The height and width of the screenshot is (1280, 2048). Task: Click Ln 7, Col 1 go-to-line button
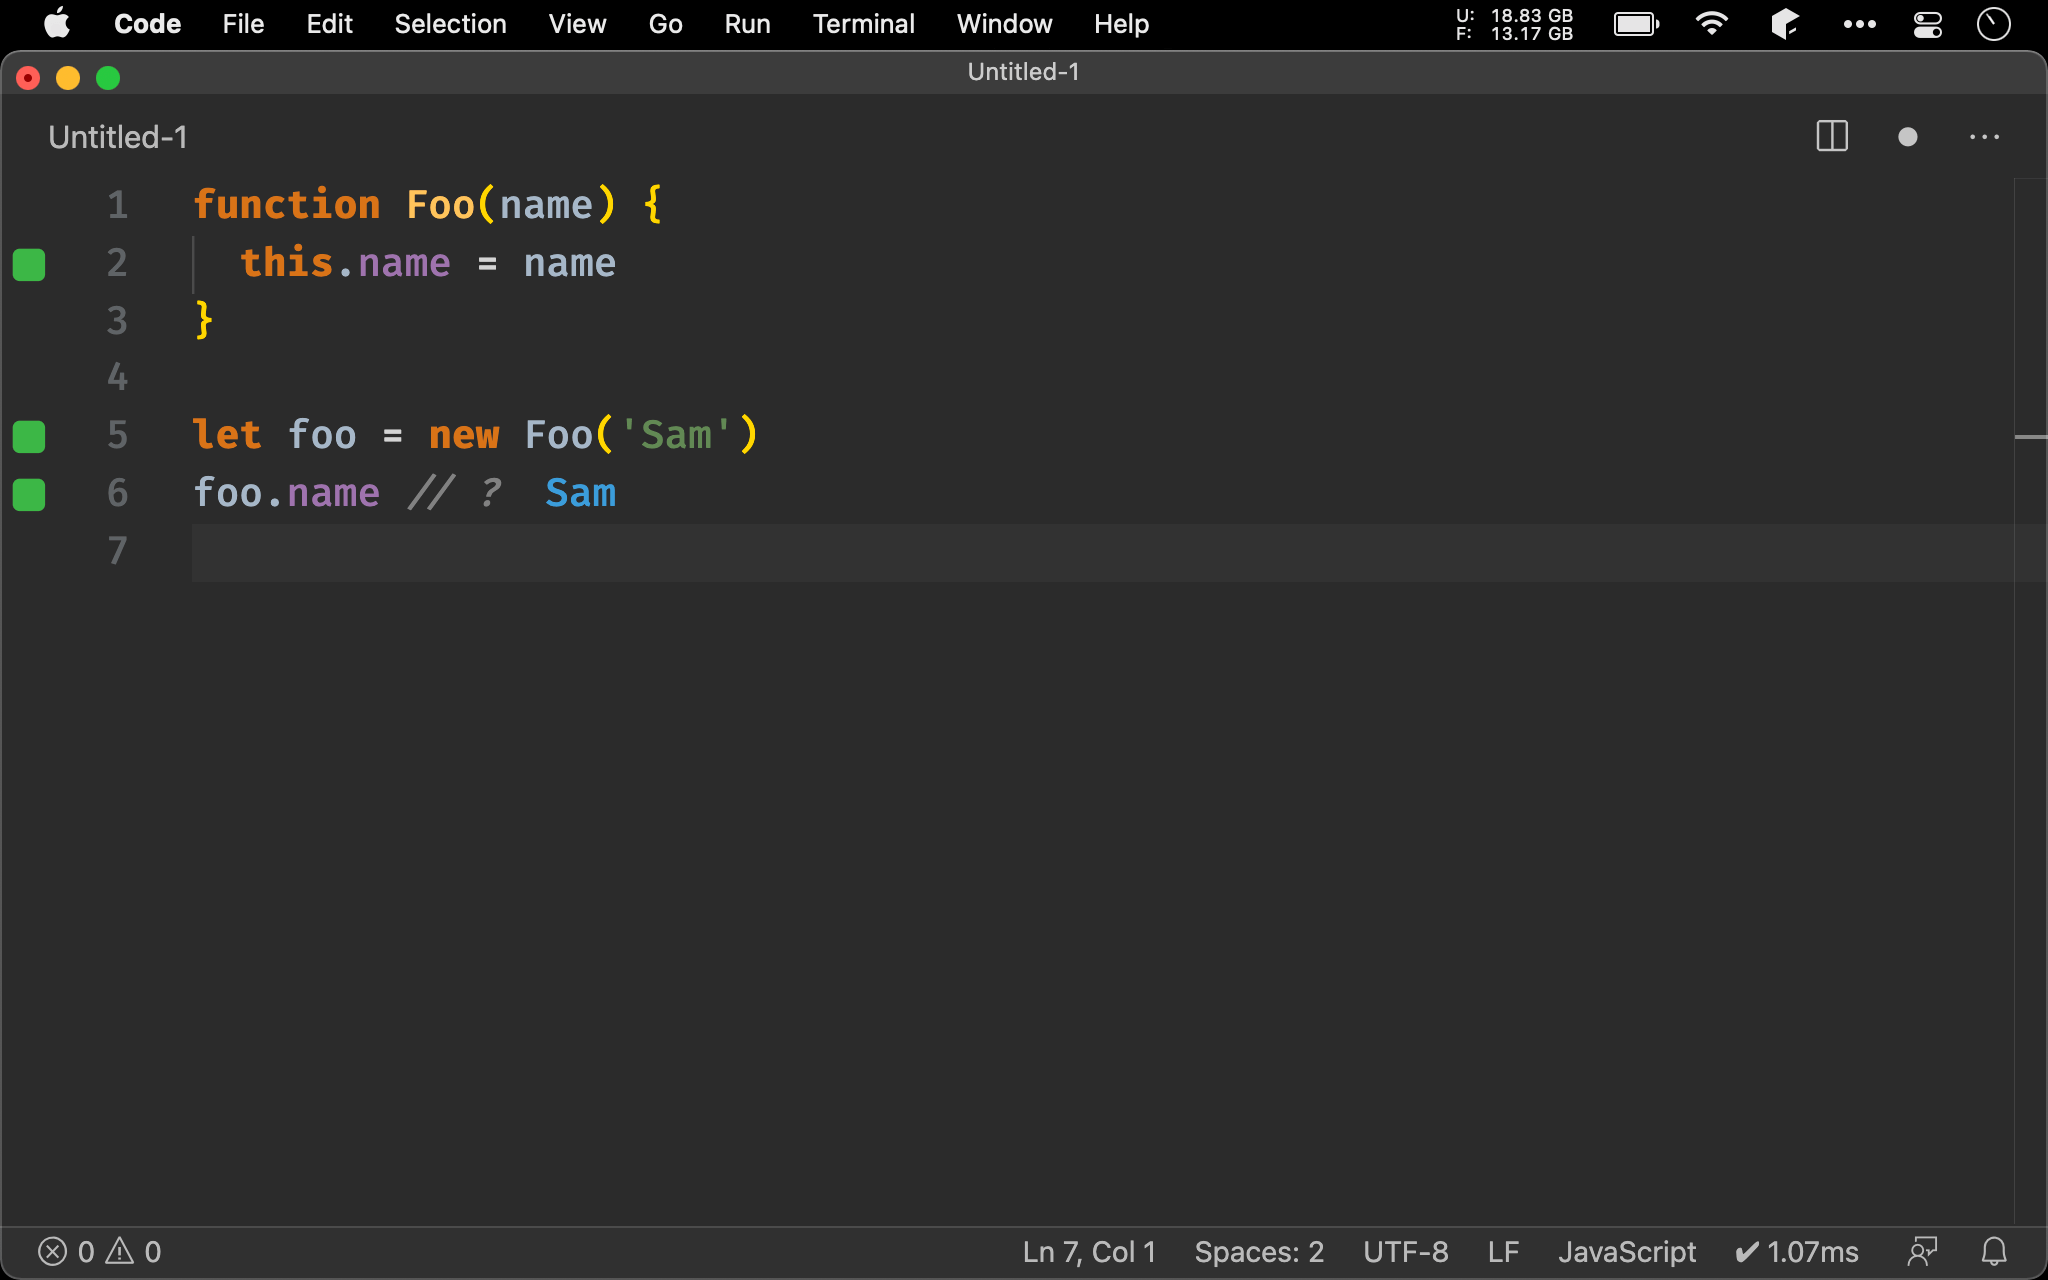(1088, 1251)
